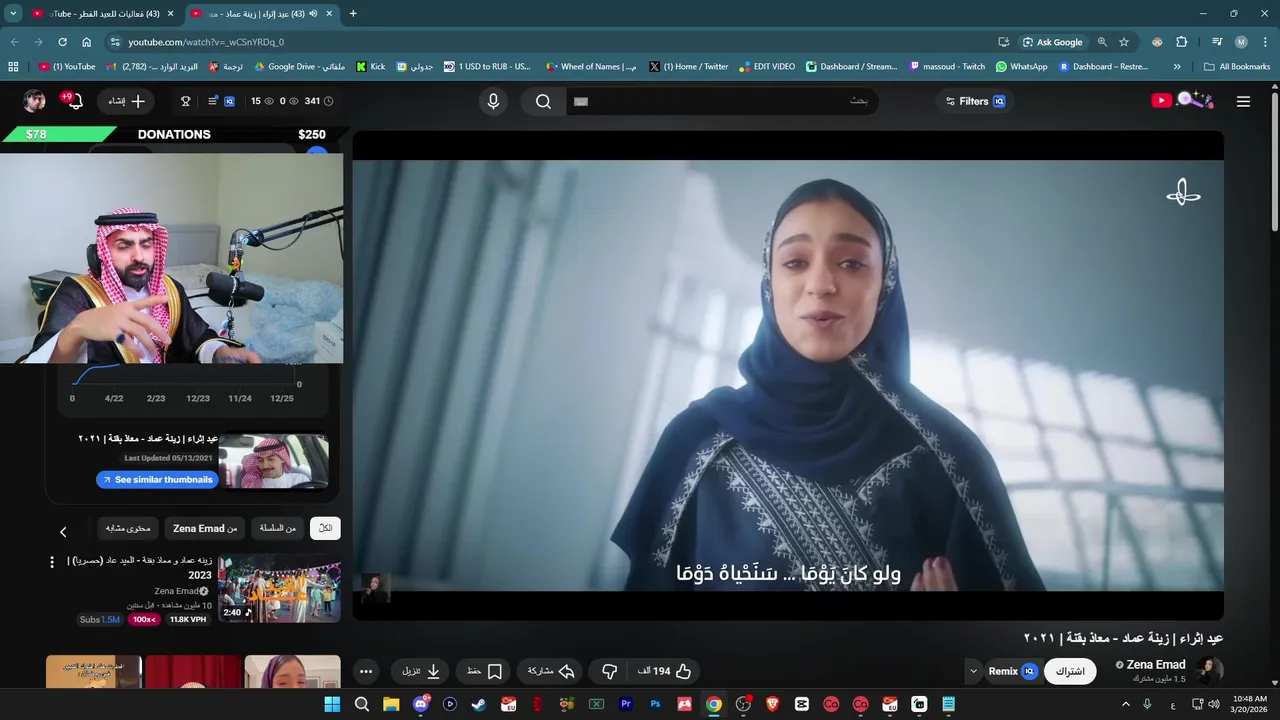
Task: Click the YouTube search magnifier button
Action: [x=543, y=101]
